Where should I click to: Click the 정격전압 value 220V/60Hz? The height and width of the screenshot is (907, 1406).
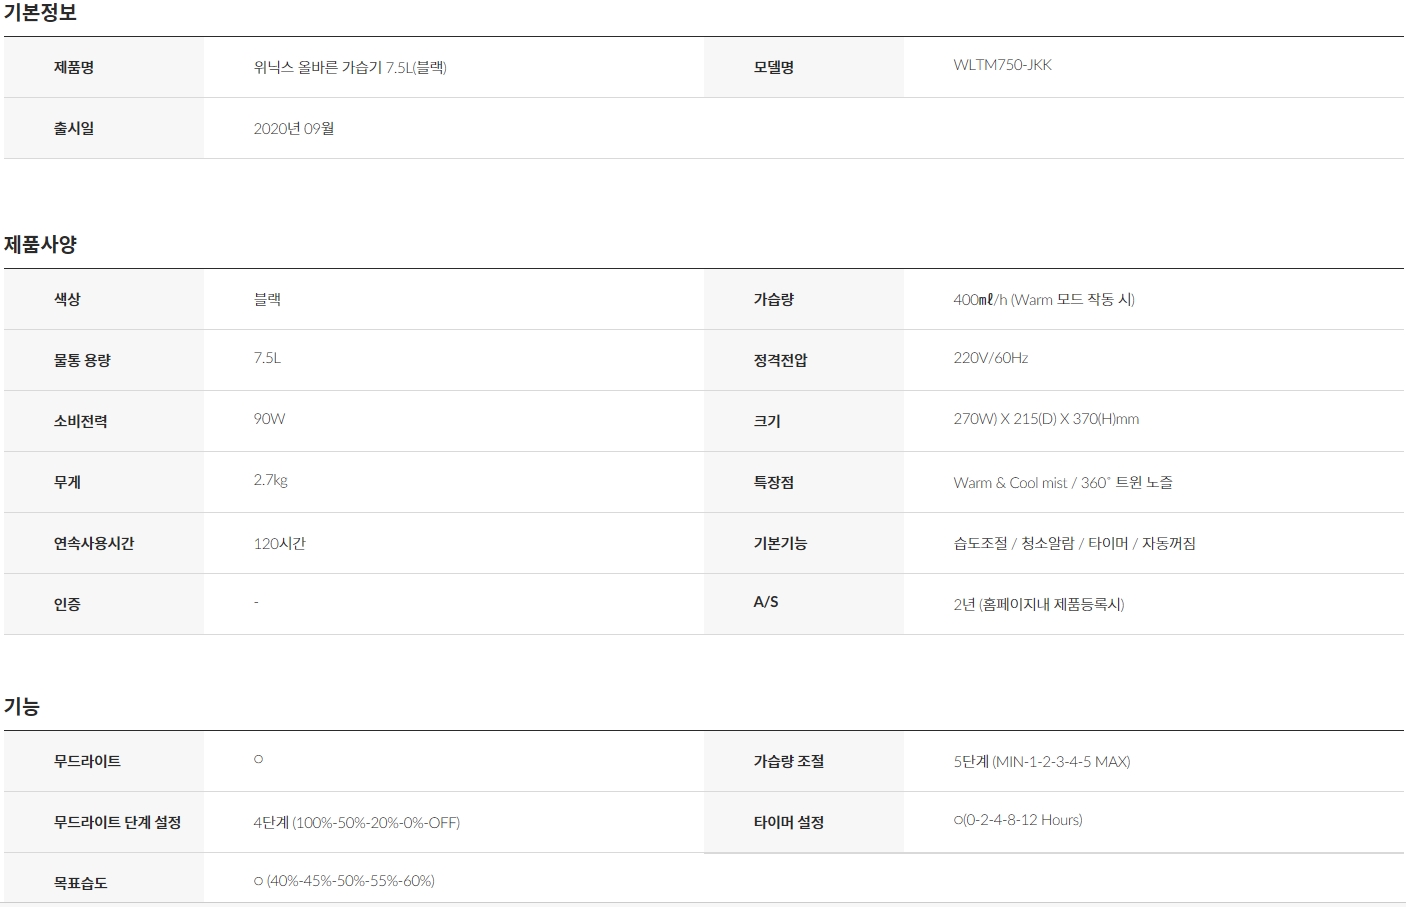pos(991,358)
